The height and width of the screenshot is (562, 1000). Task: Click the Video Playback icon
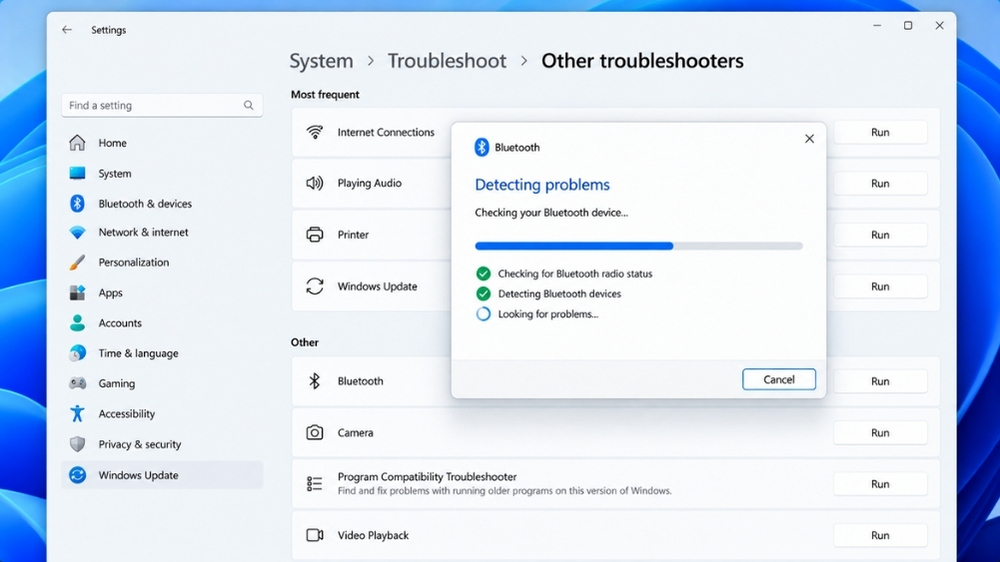tap(314, 535)
